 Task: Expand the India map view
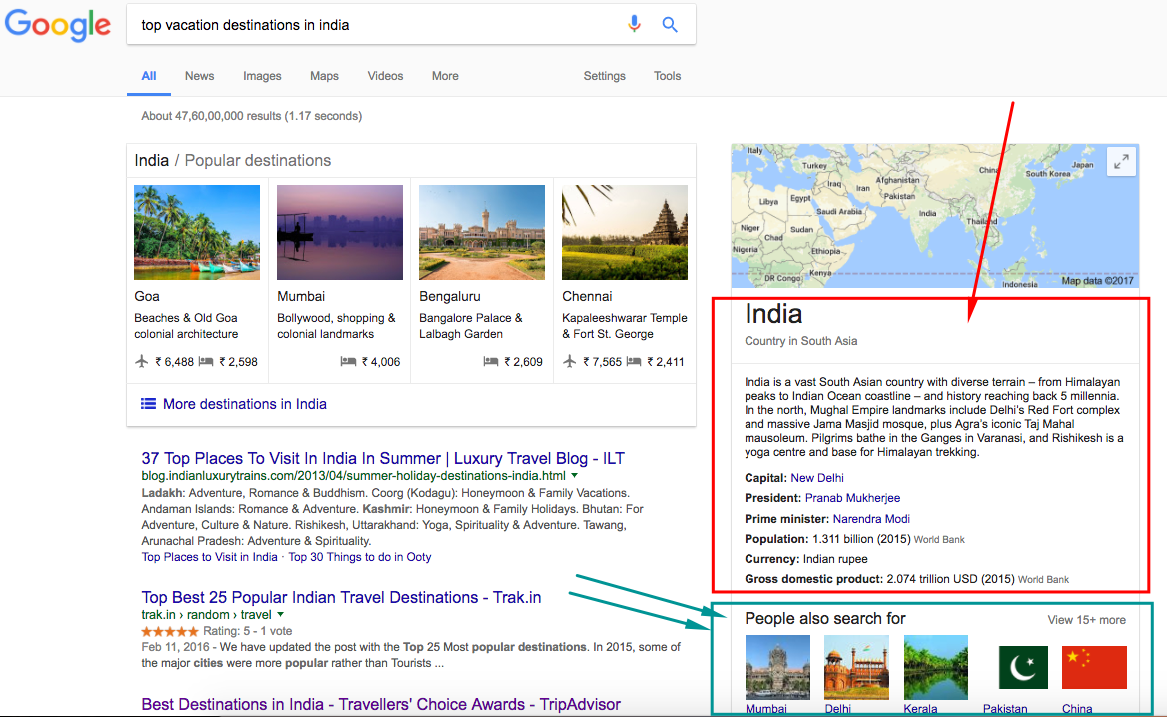[x=1121, y=161]
